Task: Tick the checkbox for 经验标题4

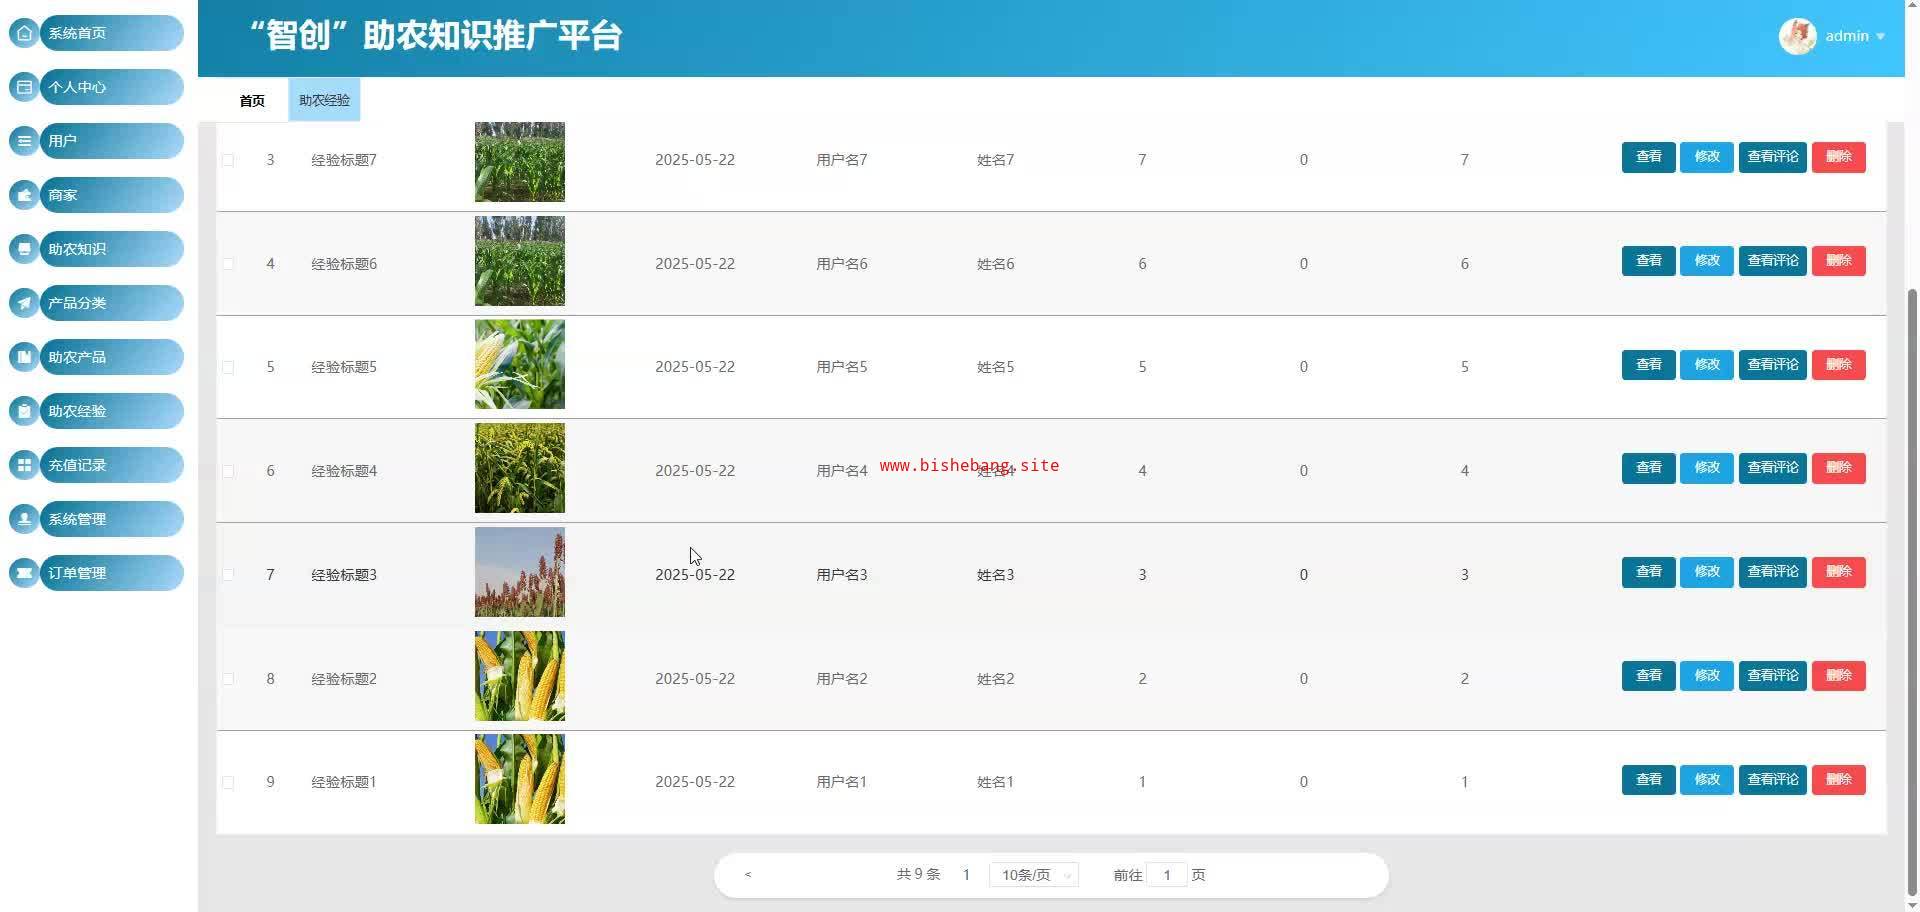Action: [x=228, y=471]
